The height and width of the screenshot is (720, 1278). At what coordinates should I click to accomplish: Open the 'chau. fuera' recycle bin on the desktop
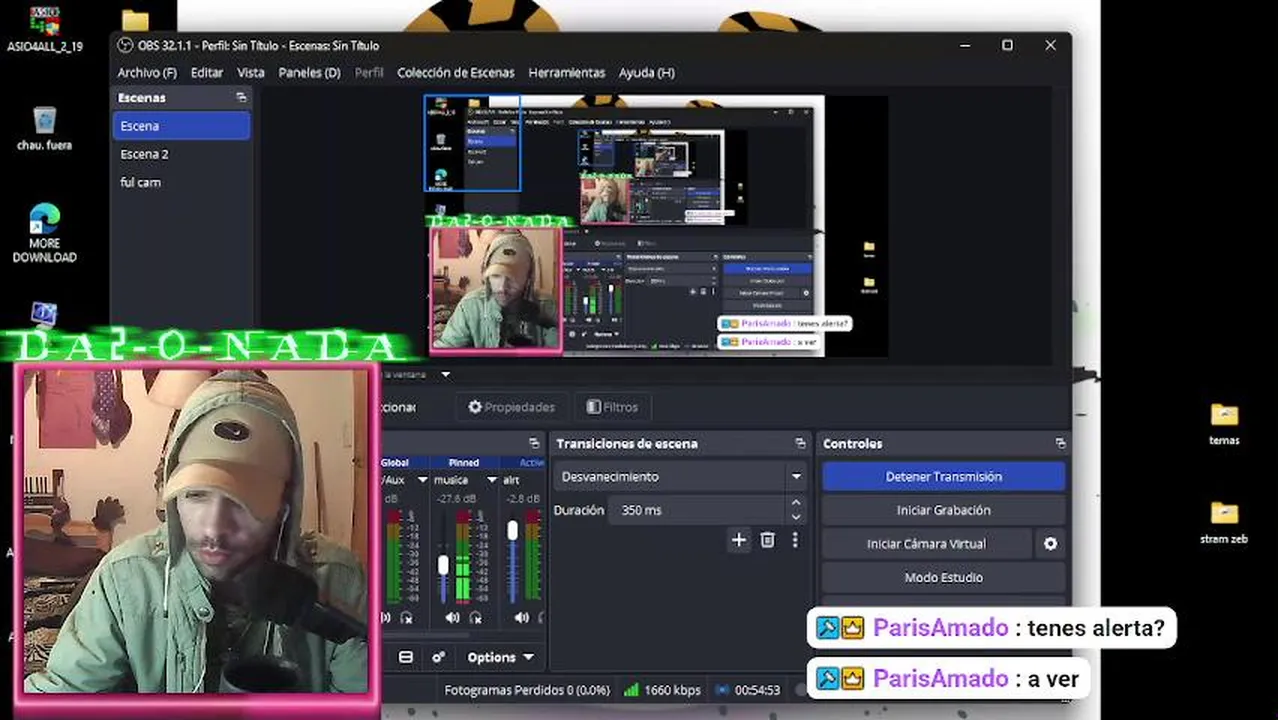pos(44,127)
